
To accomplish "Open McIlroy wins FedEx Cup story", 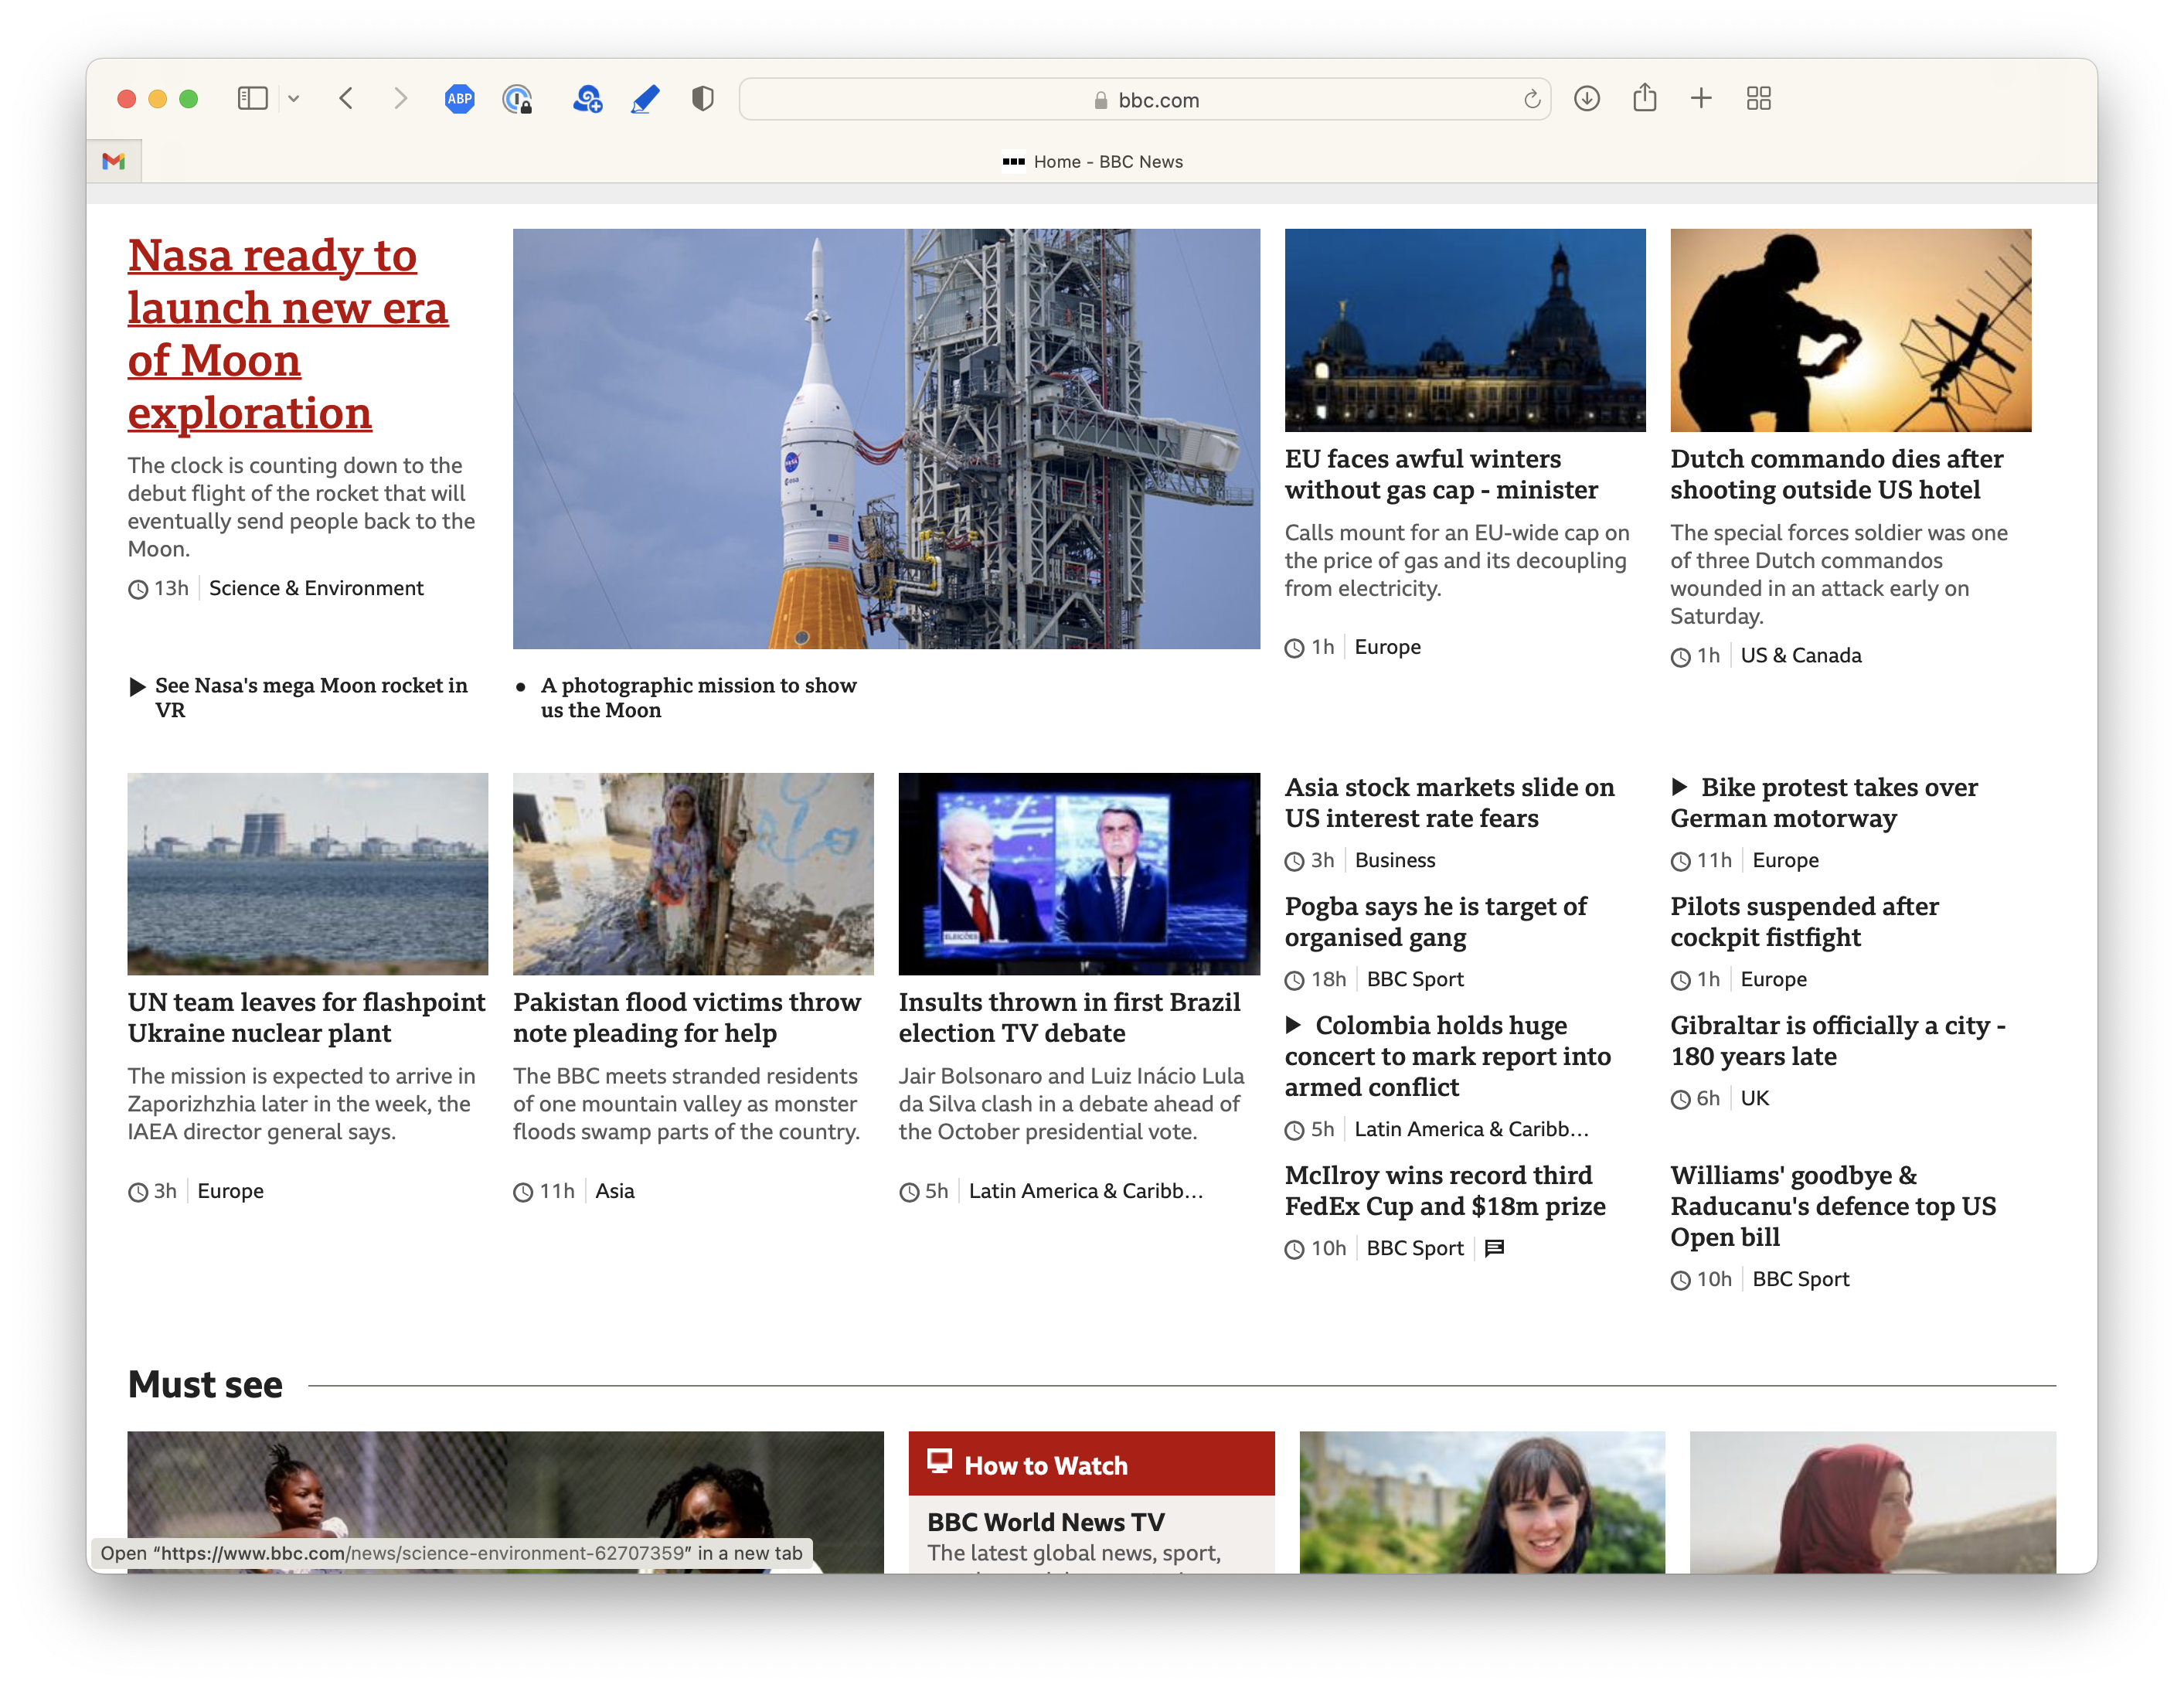I will 1445,1191.
